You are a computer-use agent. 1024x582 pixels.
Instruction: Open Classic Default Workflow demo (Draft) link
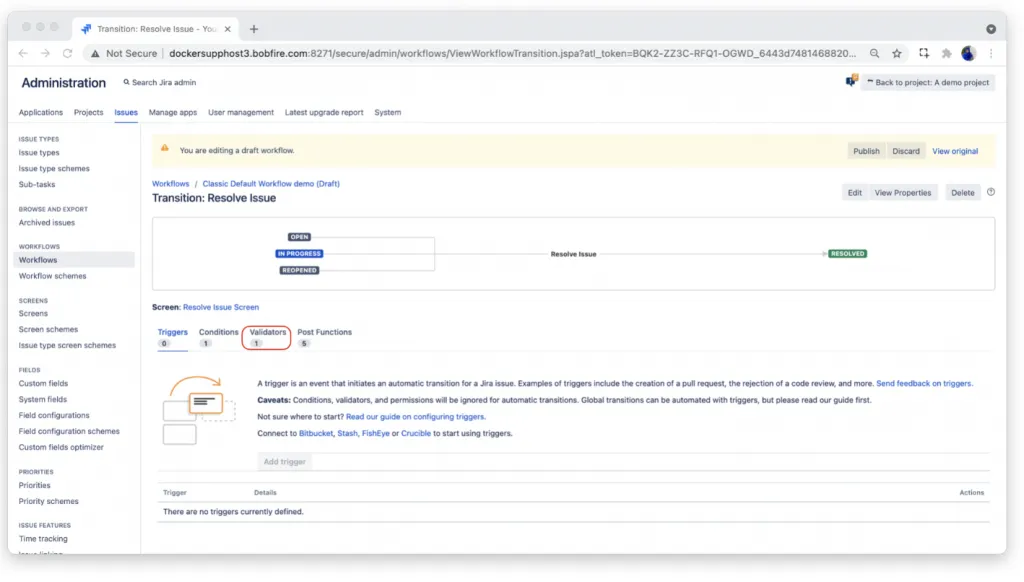(271, 184)
